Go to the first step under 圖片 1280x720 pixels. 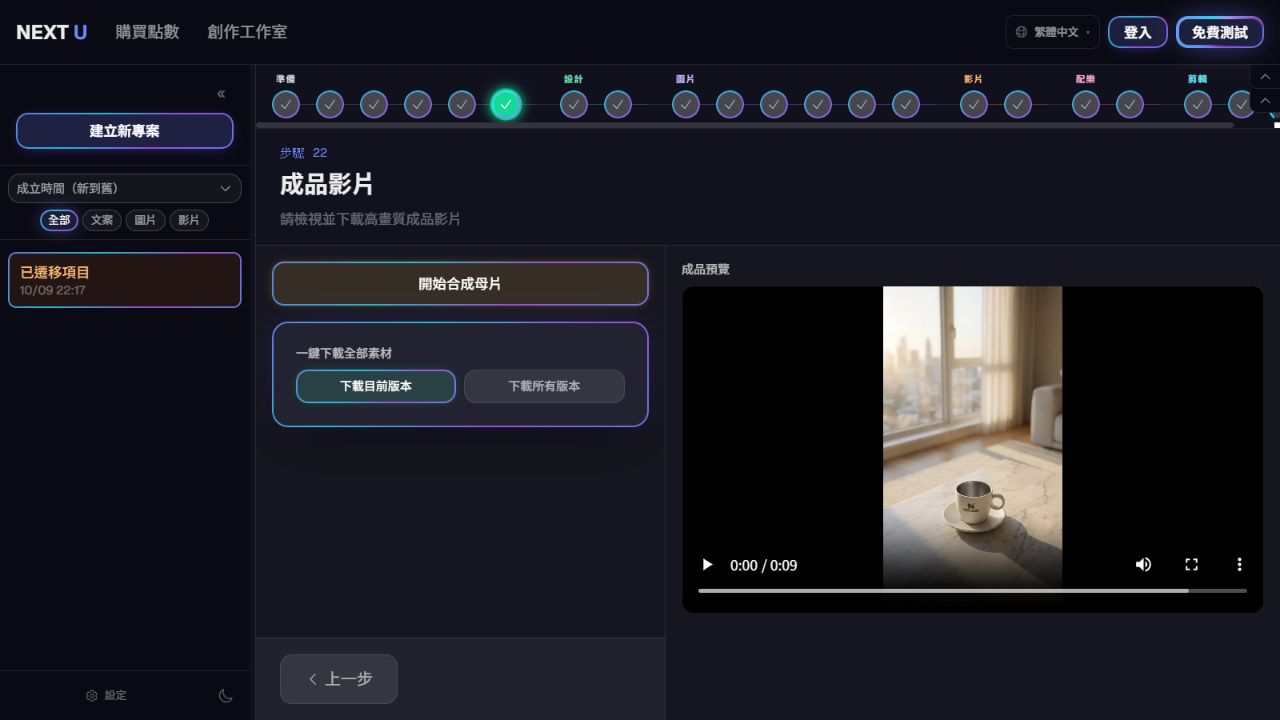[x=686, y=104]
